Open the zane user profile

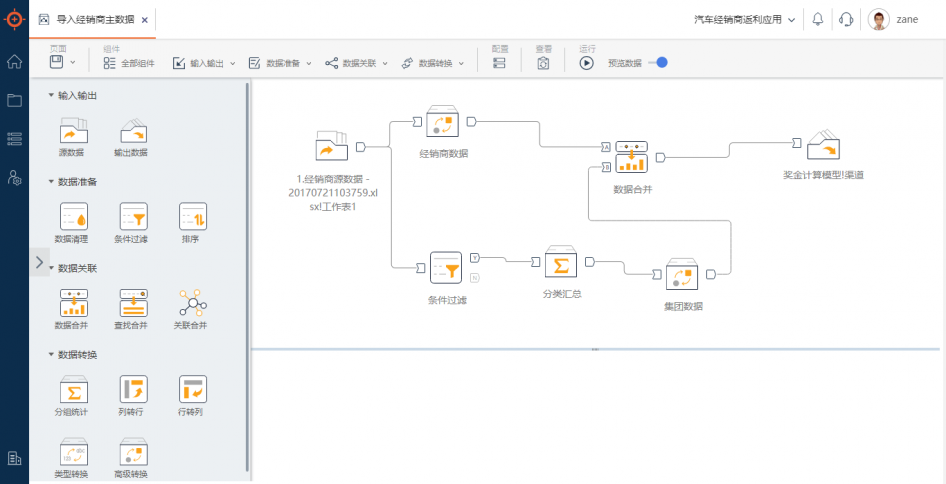click(x=894, y=19)
